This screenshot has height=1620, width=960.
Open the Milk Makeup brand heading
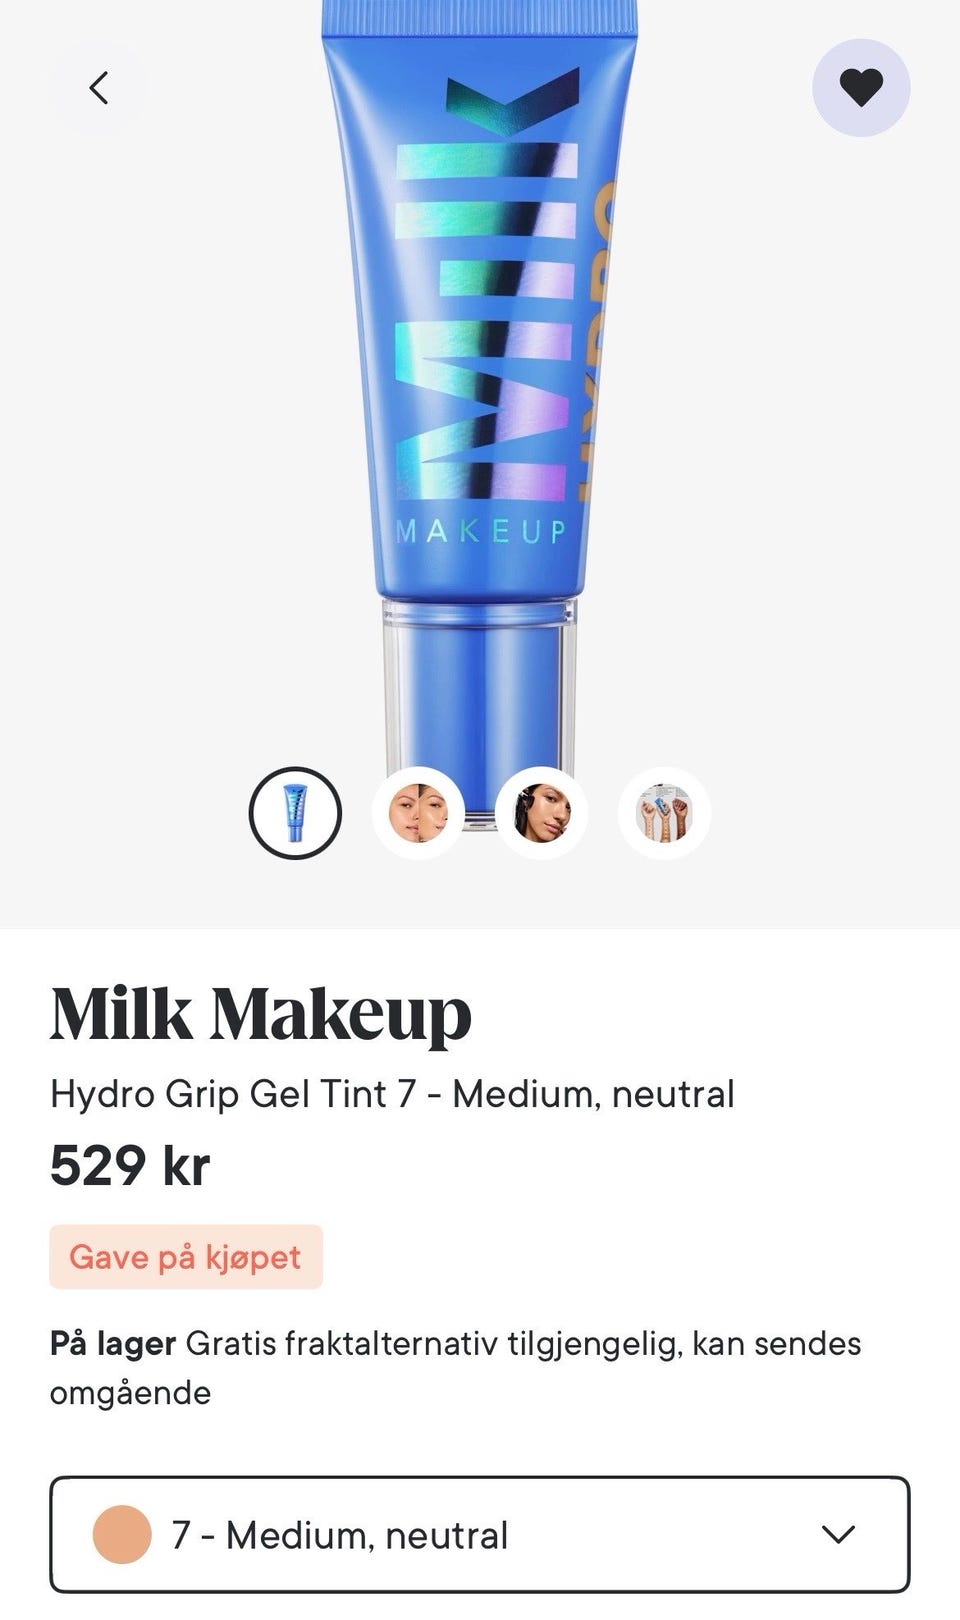pos(260,1014)
